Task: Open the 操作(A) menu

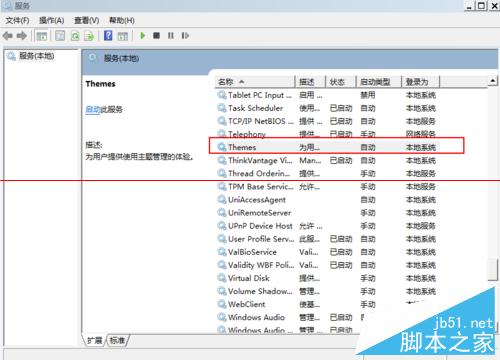Action: tap(52, 21)
